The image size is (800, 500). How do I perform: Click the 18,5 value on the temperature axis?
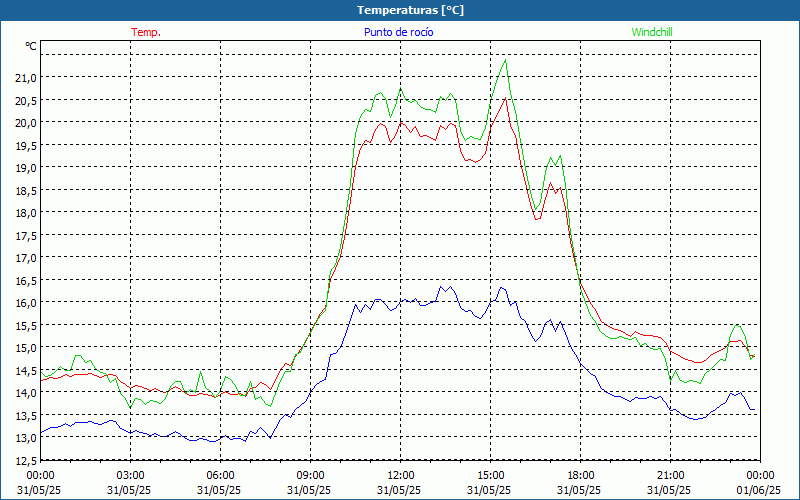(x=27, y=190)
